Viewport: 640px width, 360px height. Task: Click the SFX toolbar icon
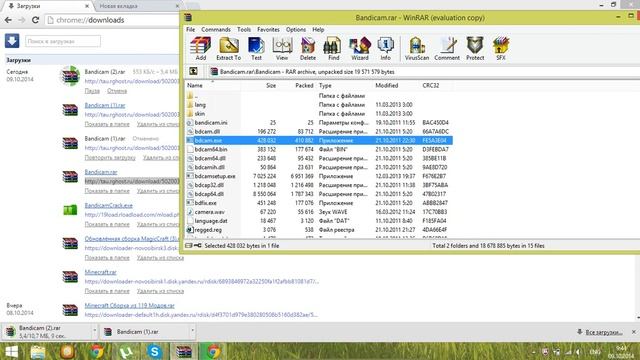pos(501,49)
